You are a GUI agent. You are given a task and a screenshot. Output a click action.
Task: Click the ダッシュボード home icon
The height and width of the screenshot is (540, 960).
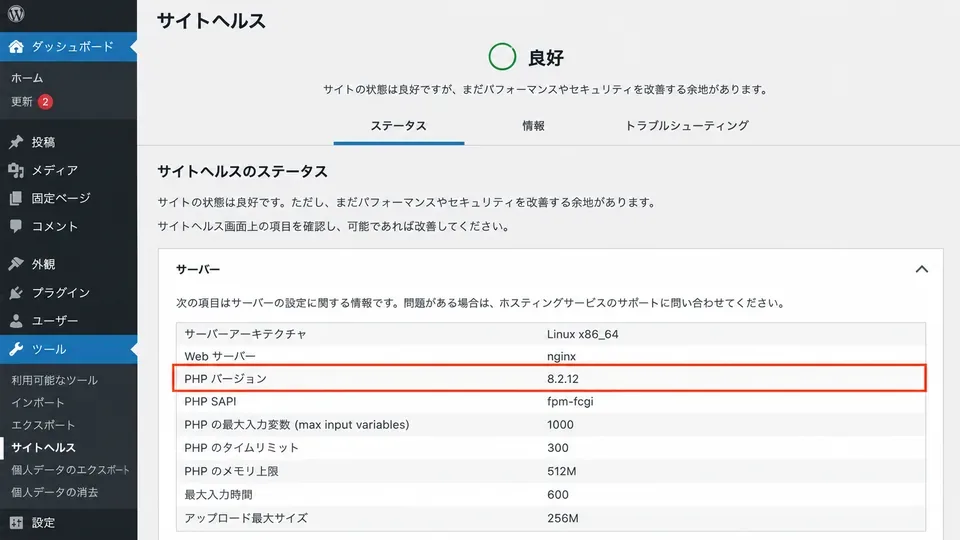(x=16, y=47)
